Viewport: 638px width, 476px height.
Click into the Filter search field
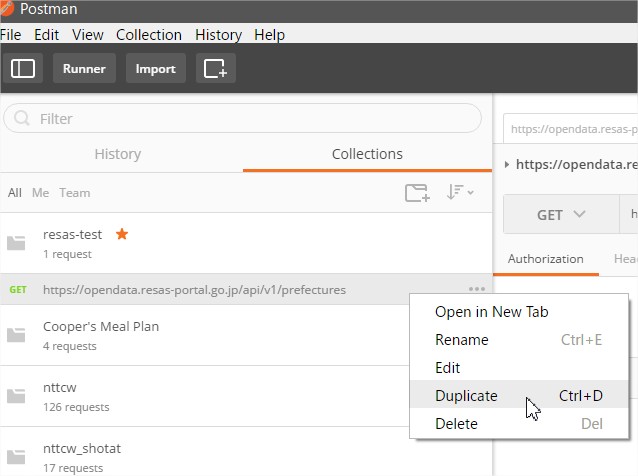coord(243,118)
